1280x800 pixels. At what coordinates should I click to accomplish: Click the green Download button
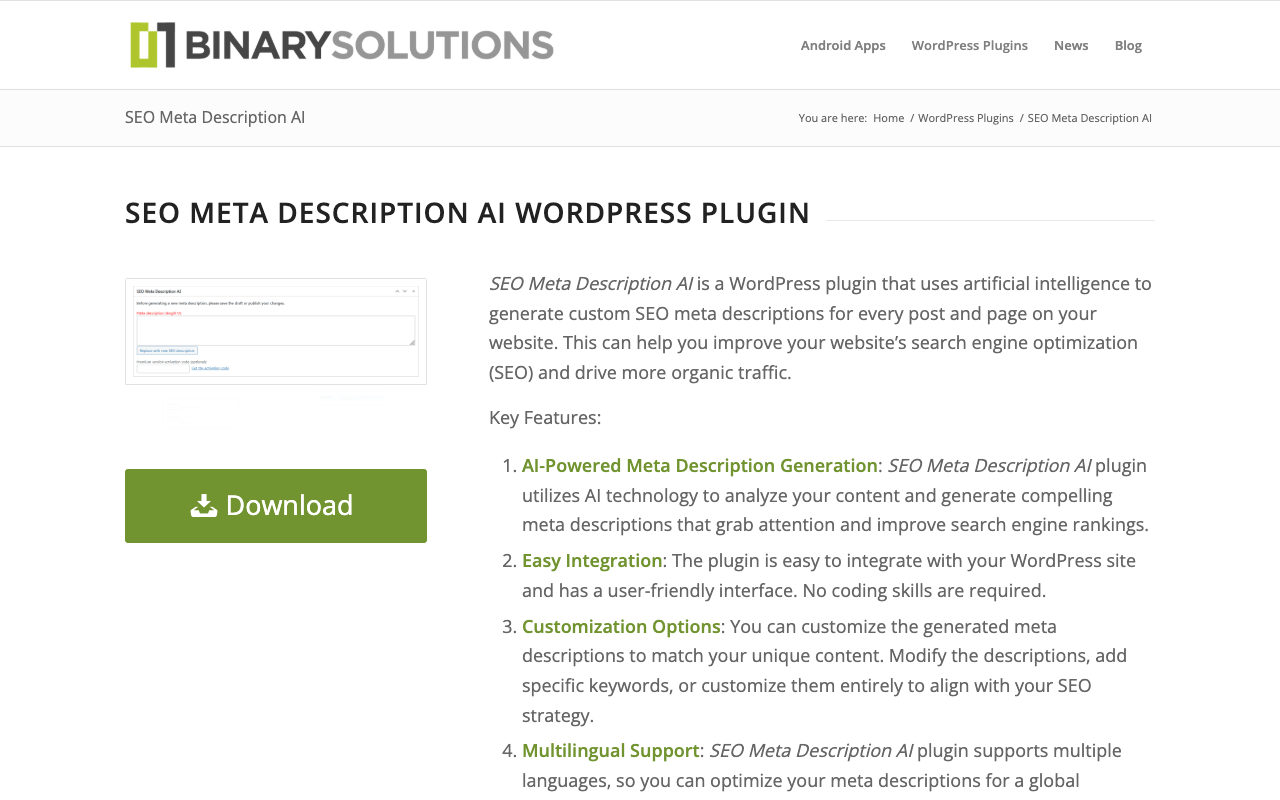coord(276,506)
